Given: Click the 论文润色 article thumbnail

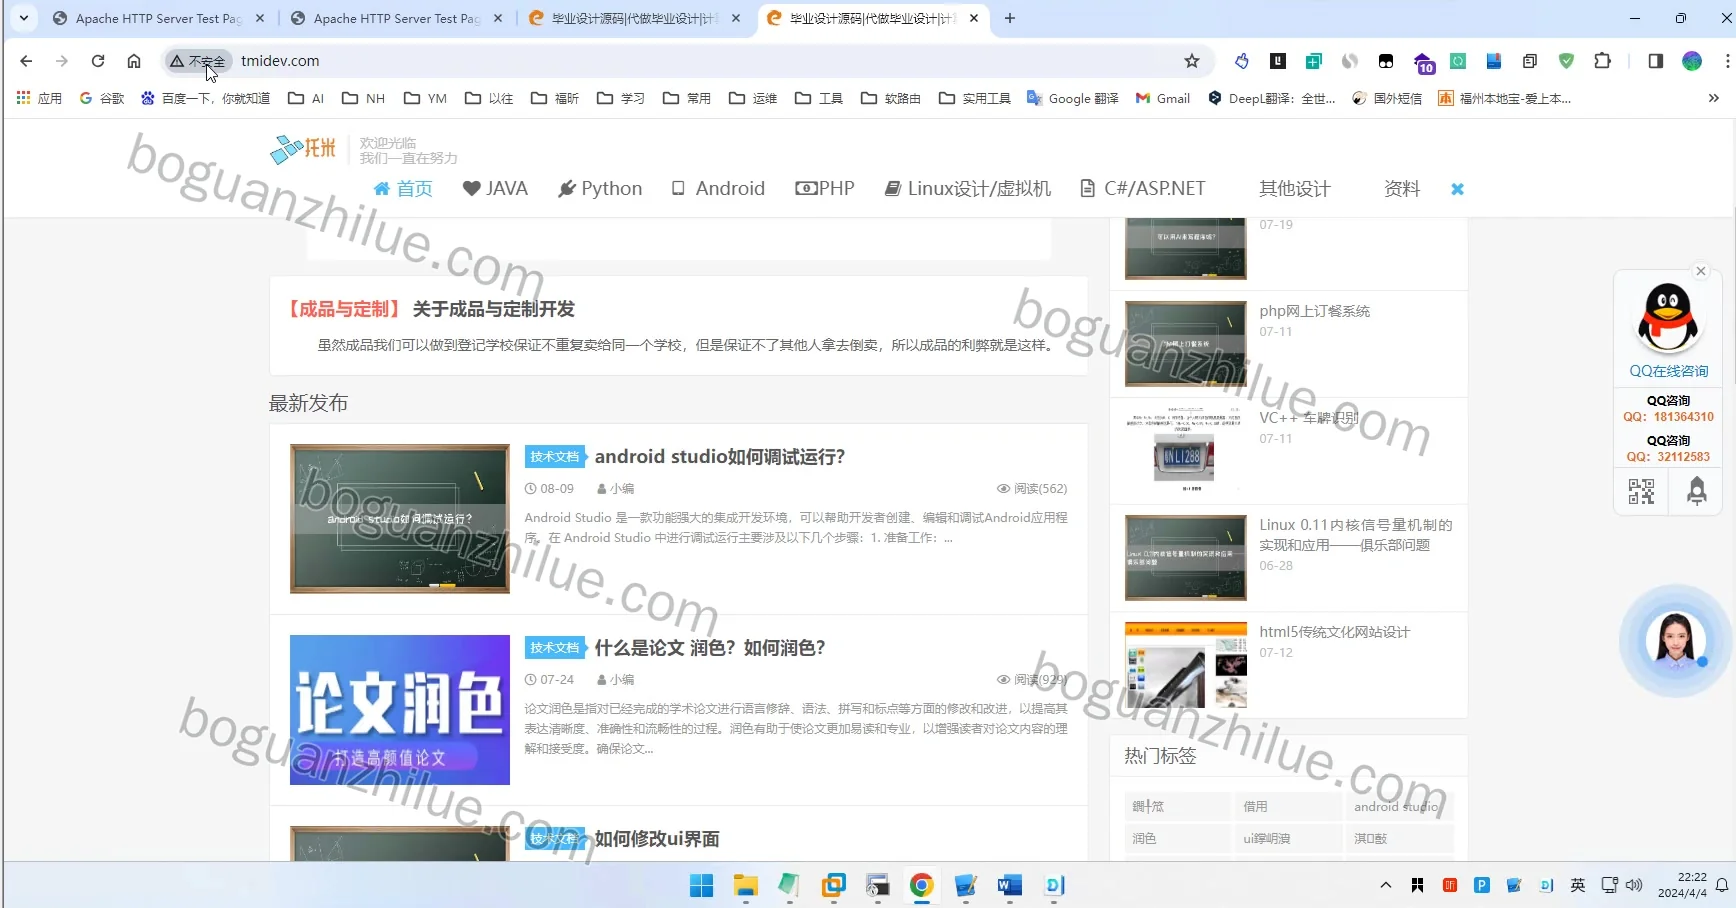Looking at the screenshot, I should coord(400,710).
